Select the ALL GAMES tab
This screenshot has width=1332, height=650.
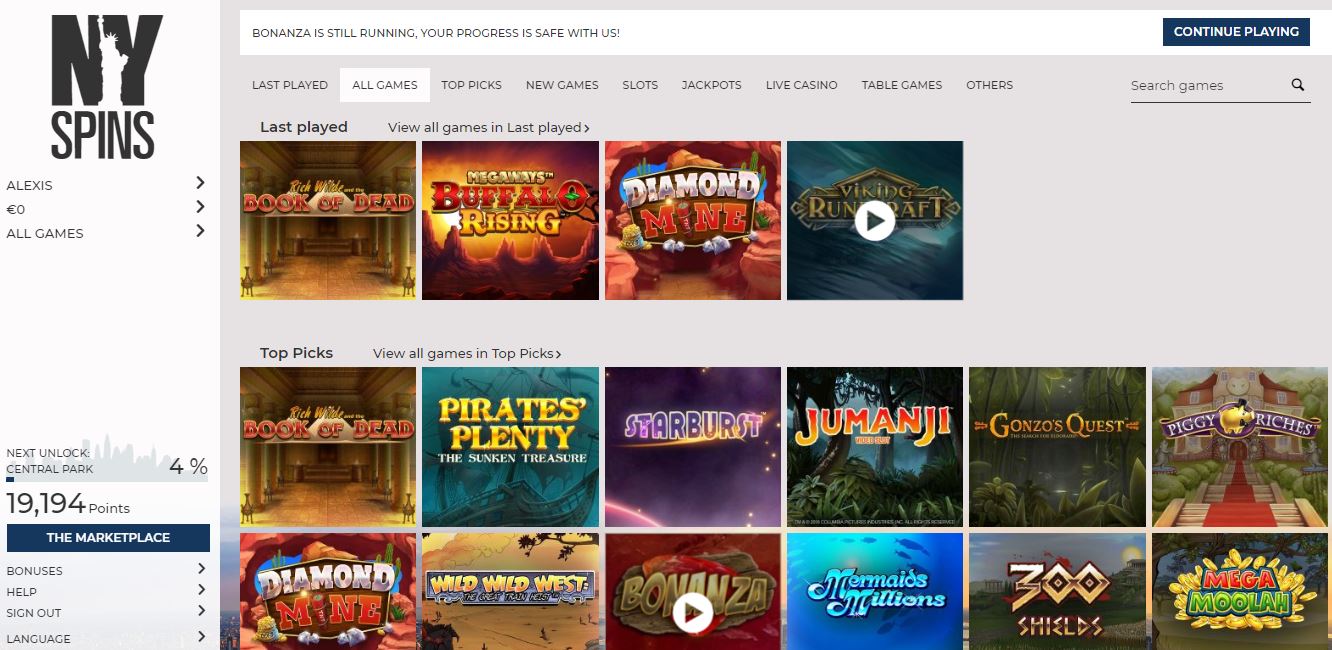385,85
